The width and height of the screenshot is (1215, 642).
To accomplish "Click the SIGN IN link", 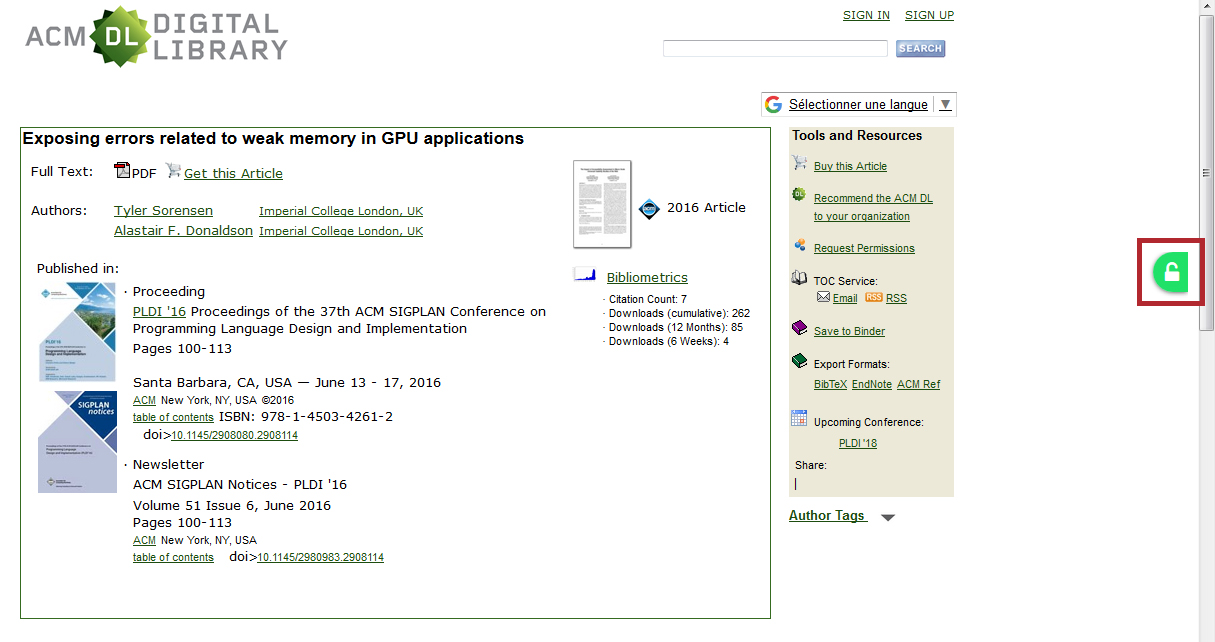I will (x=866, y=15).
